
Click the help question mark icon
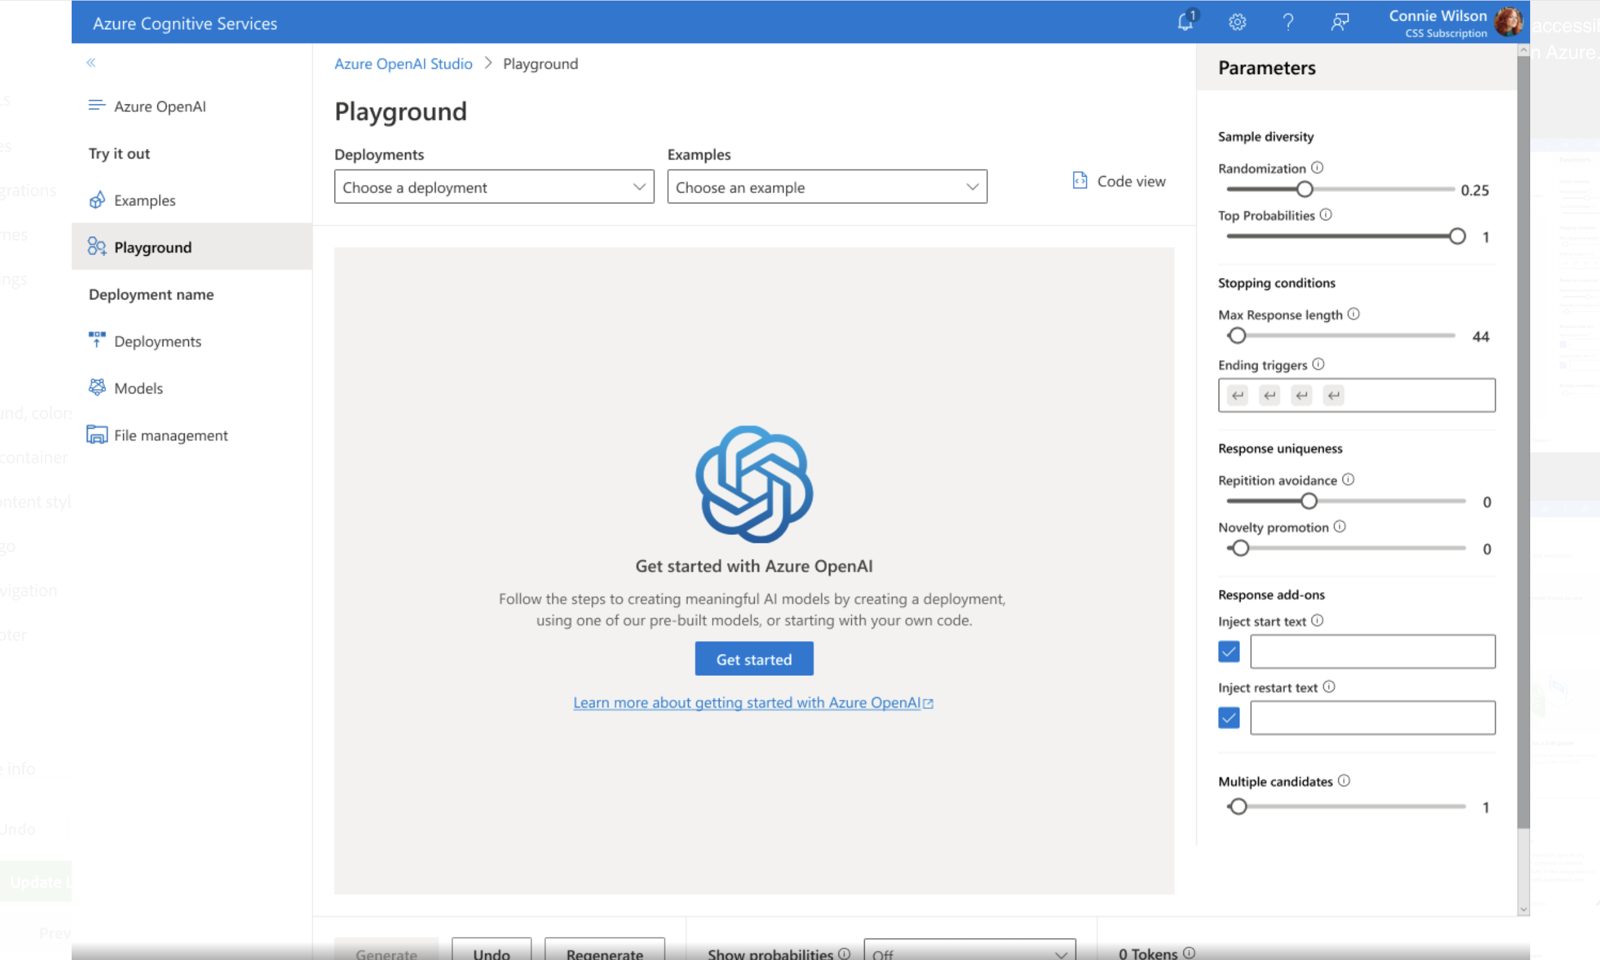coord(1288,22)
